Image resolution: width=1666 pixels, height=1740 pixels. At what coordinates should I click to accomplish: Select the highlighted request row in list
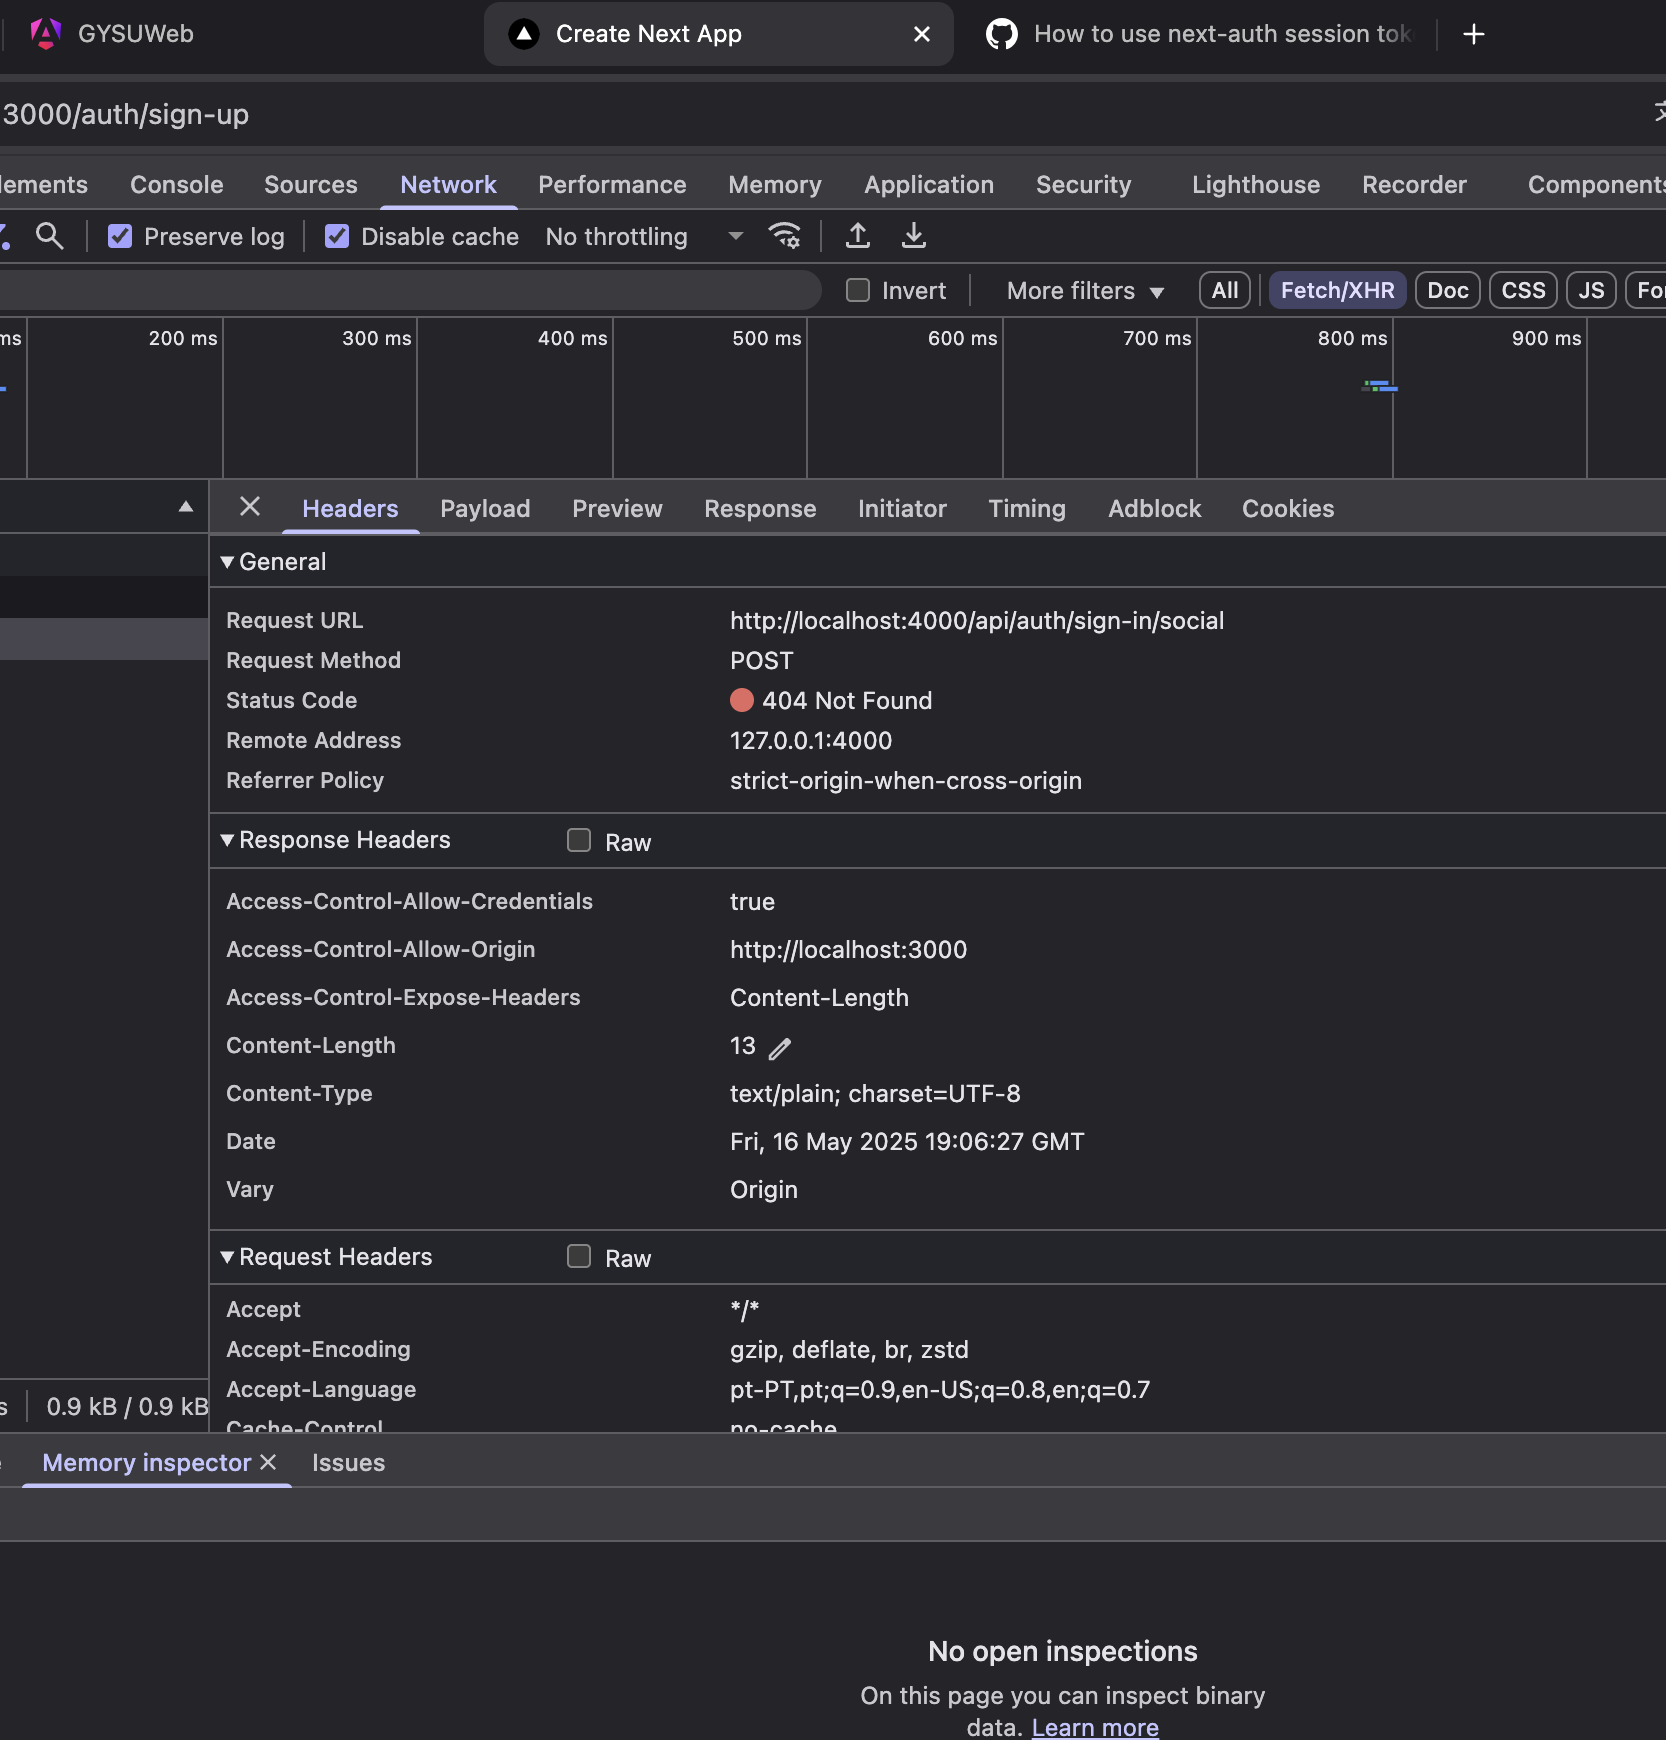point(104,639)
